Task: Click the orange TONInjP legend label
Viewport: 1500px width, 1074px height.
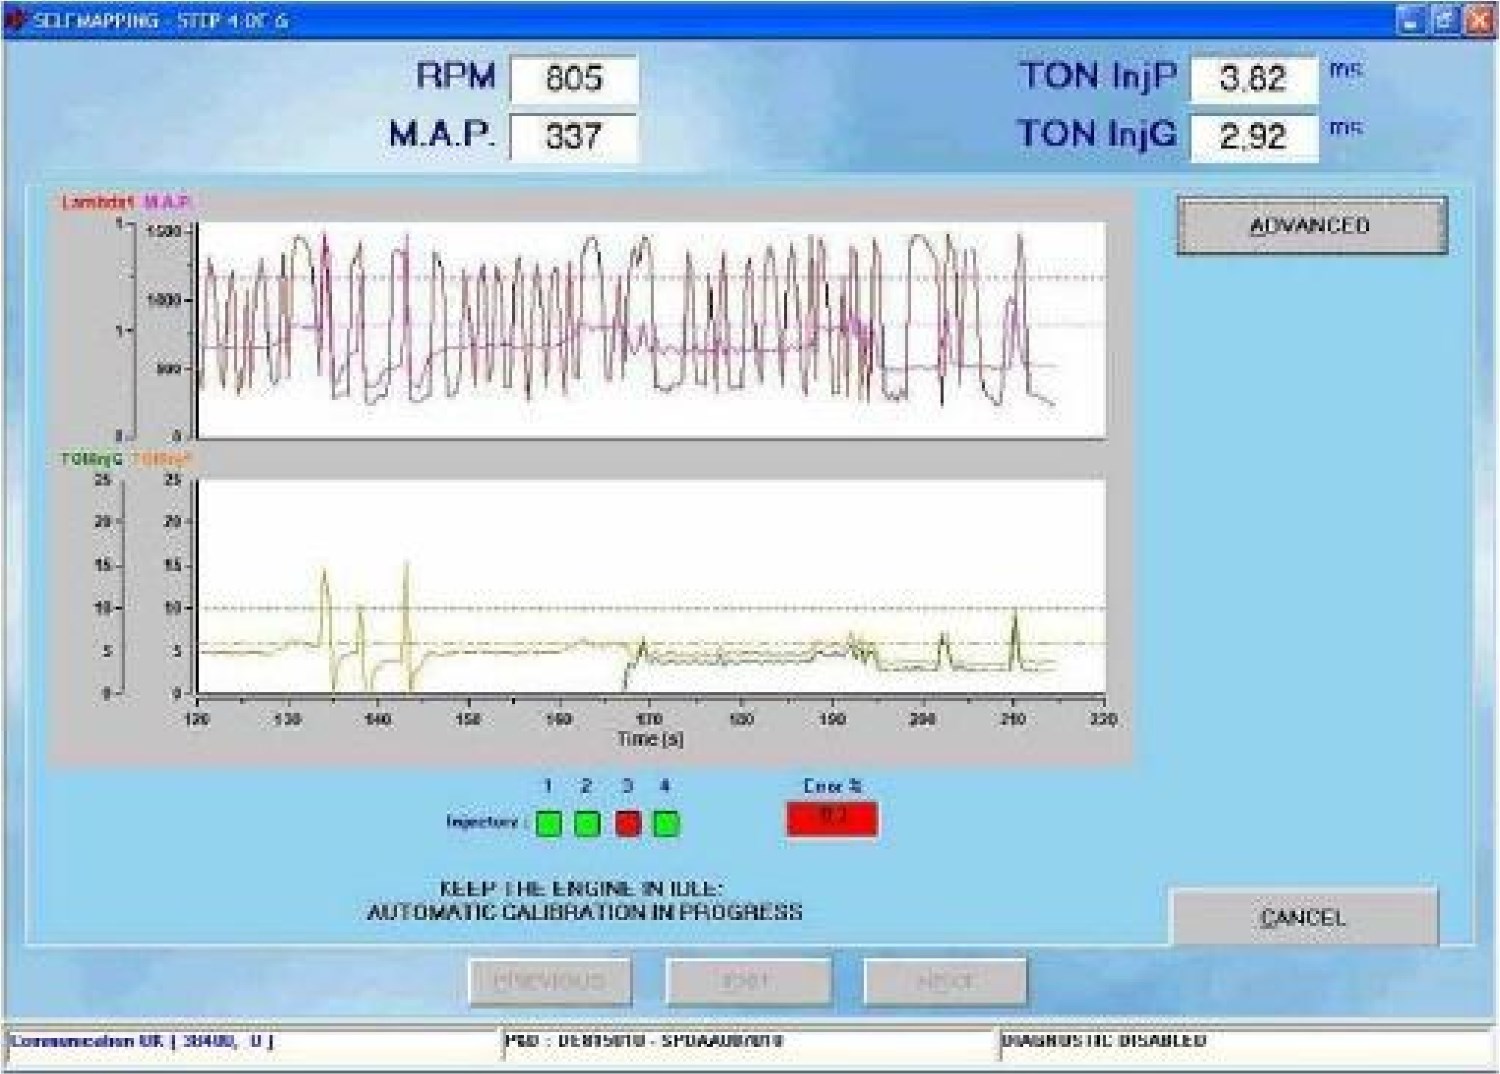Action: click(x=161, y=459)
